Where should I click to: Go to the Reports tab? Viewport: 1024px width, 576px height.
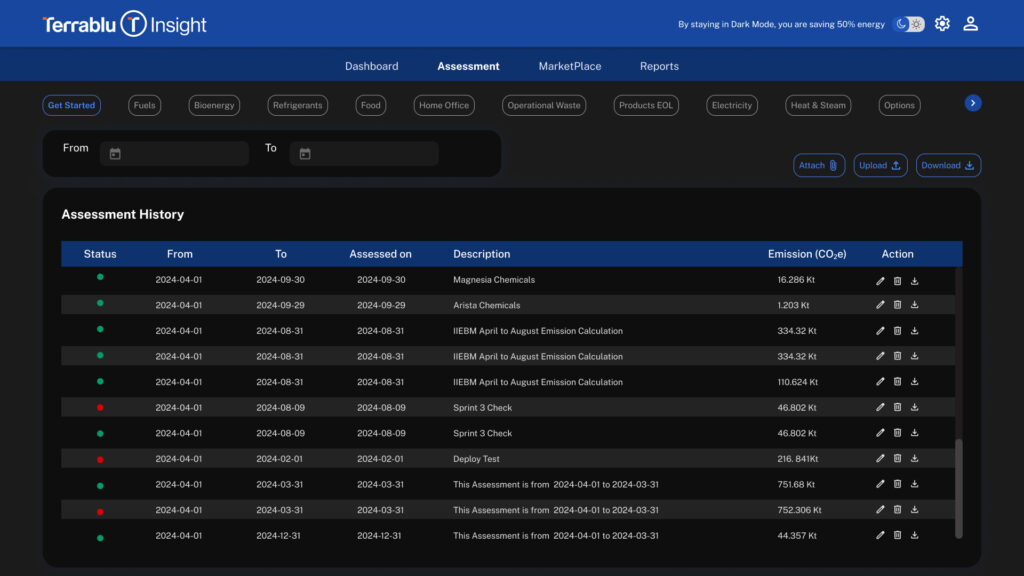pos(659,66)
